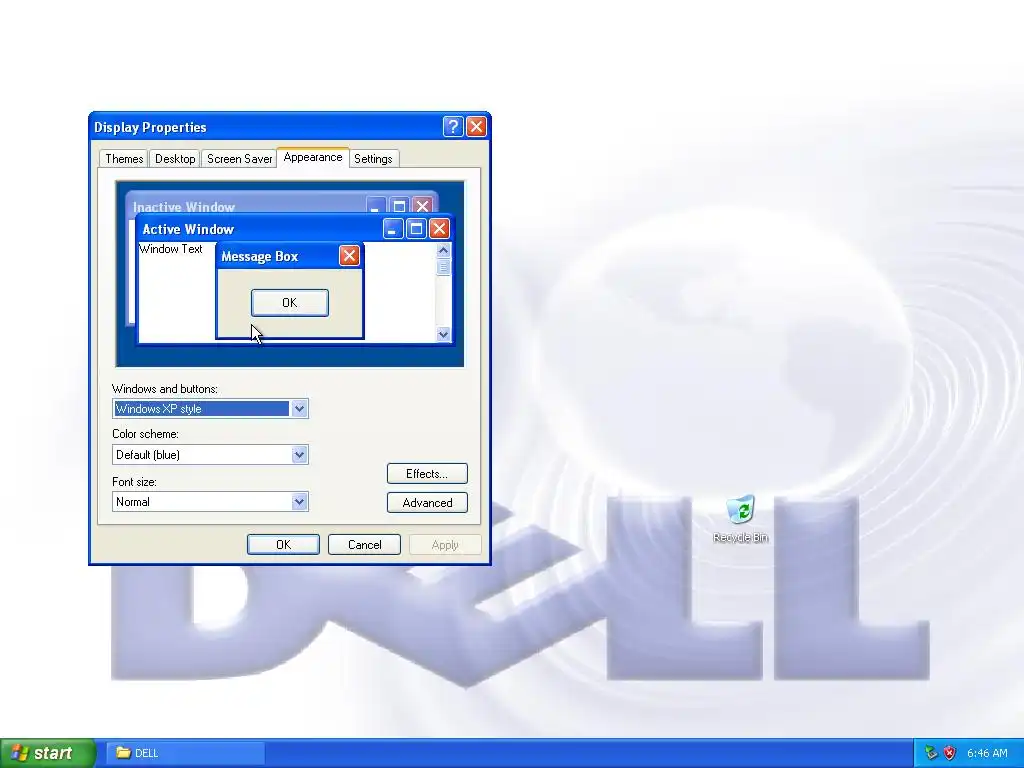Select the Appearance tab
This screenshot has width=1024, height=768.
313,157
